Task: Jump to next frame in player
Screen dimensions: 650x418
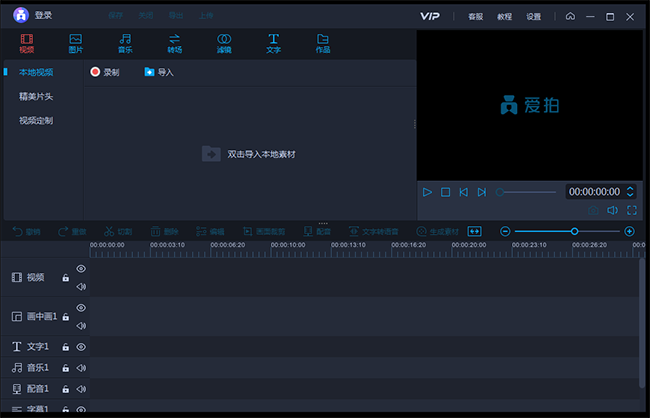Action: click(x=481, y=192)
